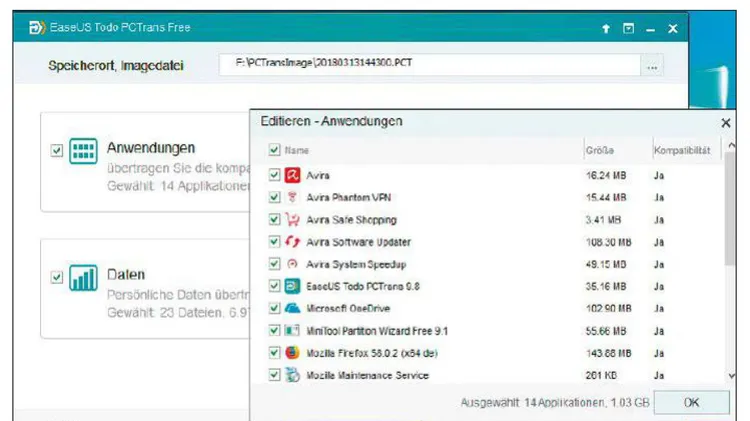Uncheck the Avira checkbox
The height and width of the screenshot is (421, 750).
(274, 175)
